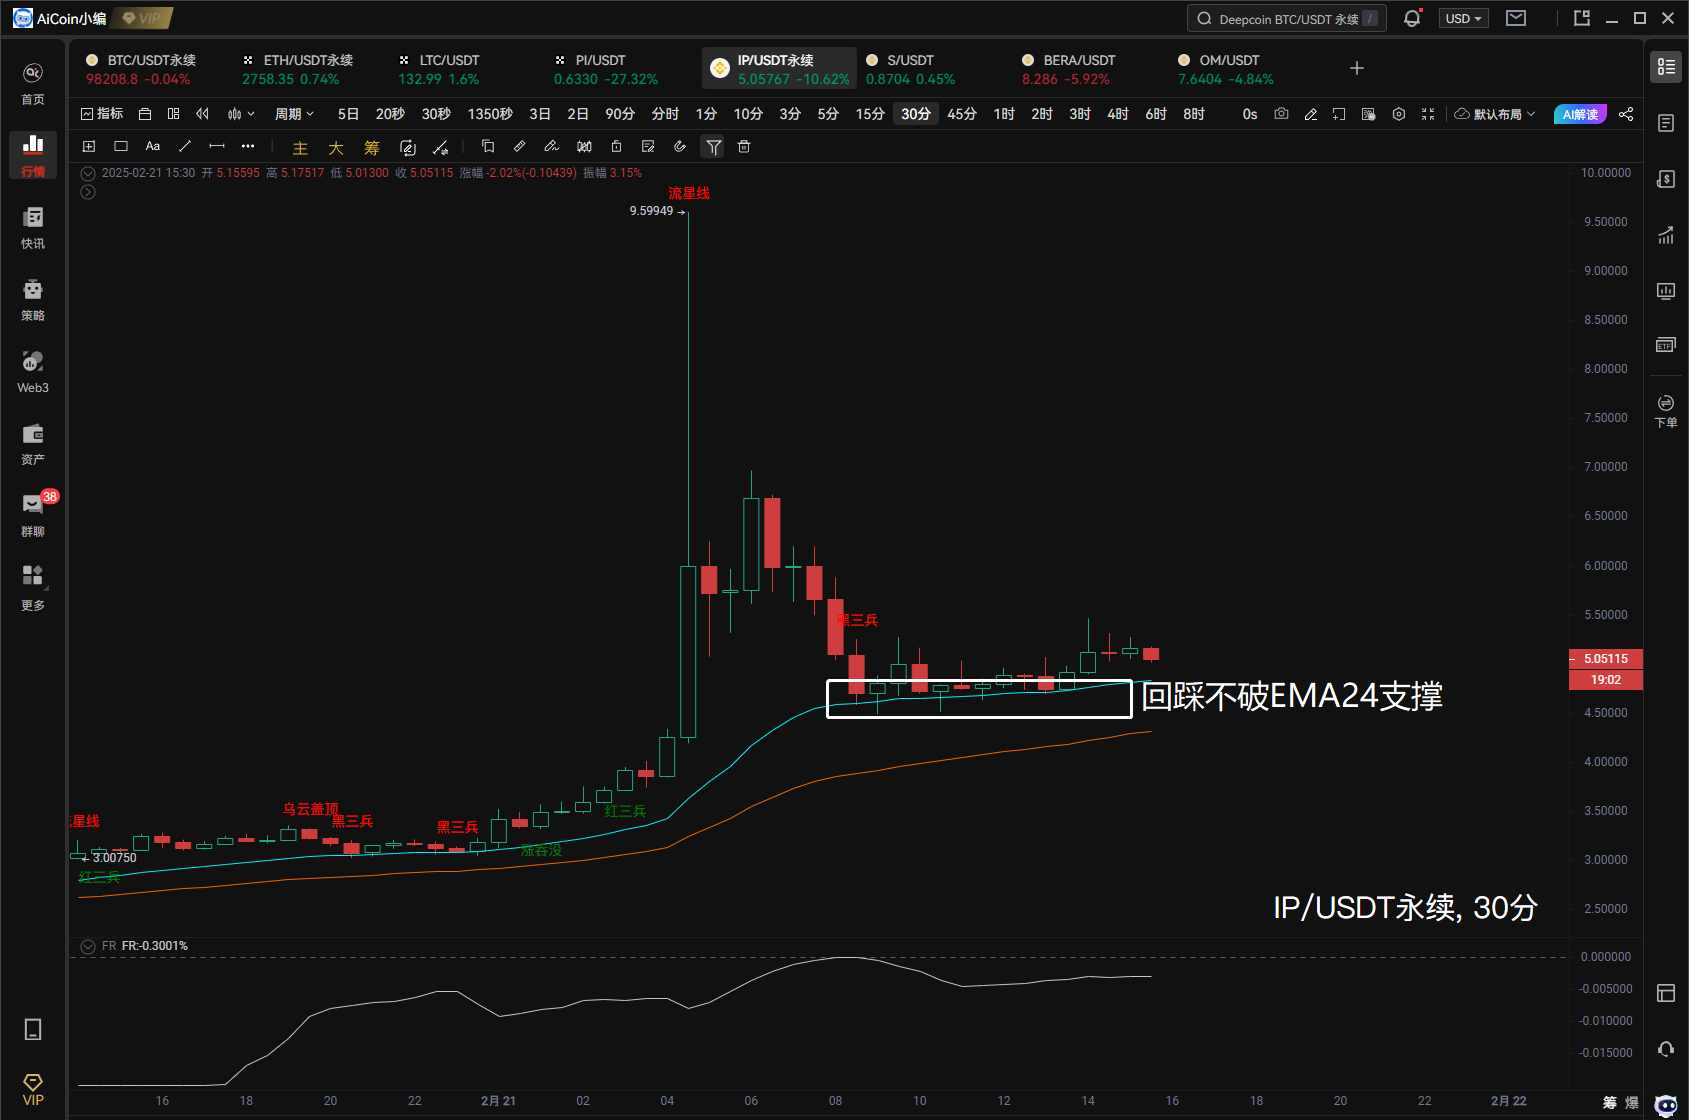
Task: Open the 周期 period dropdown
Action: click(295, 114)
